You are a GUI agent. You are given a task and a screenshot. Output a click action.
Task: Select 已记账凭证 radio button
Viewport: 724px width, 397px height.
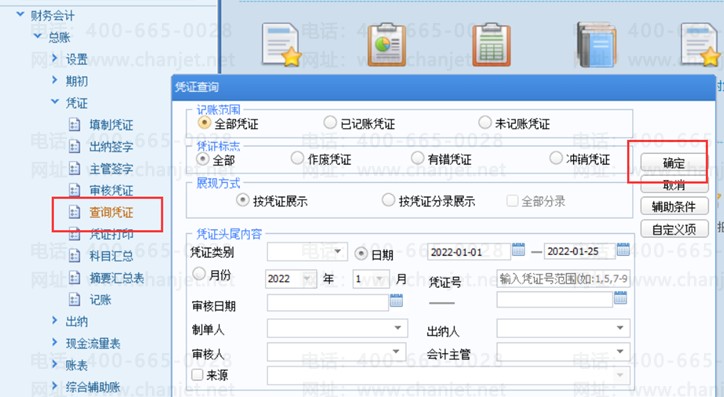(330, 122)
